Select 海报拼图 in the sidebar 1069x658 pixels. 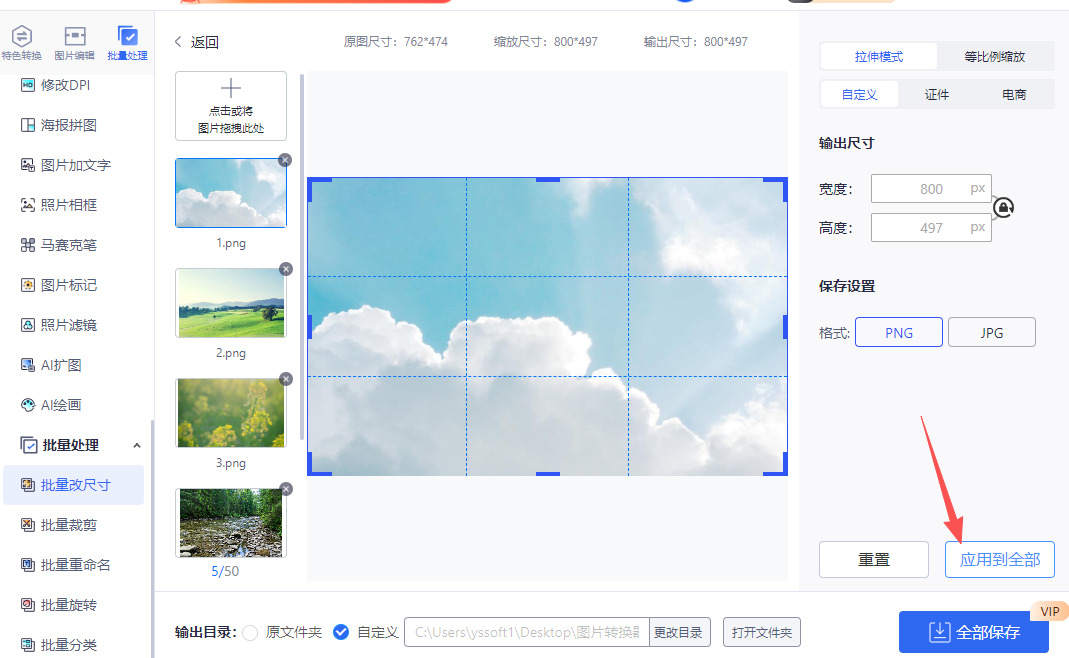coord(59,125)
